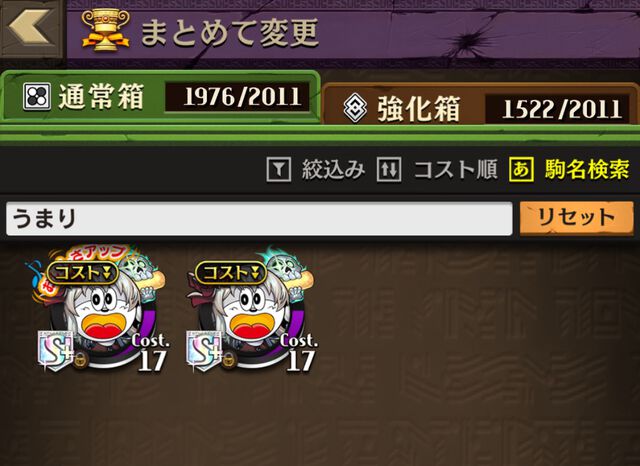The image size is (640, 466).
Task: Click the S+ rank badge on first piece
Action: point(56,351)
